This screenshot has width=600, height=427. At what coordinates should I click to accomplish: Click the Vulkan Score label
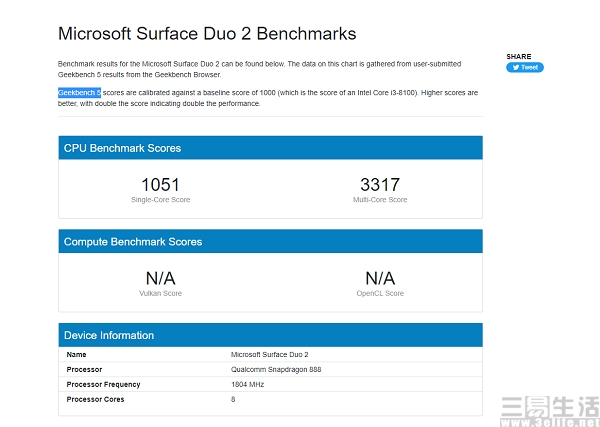[160, 293]
